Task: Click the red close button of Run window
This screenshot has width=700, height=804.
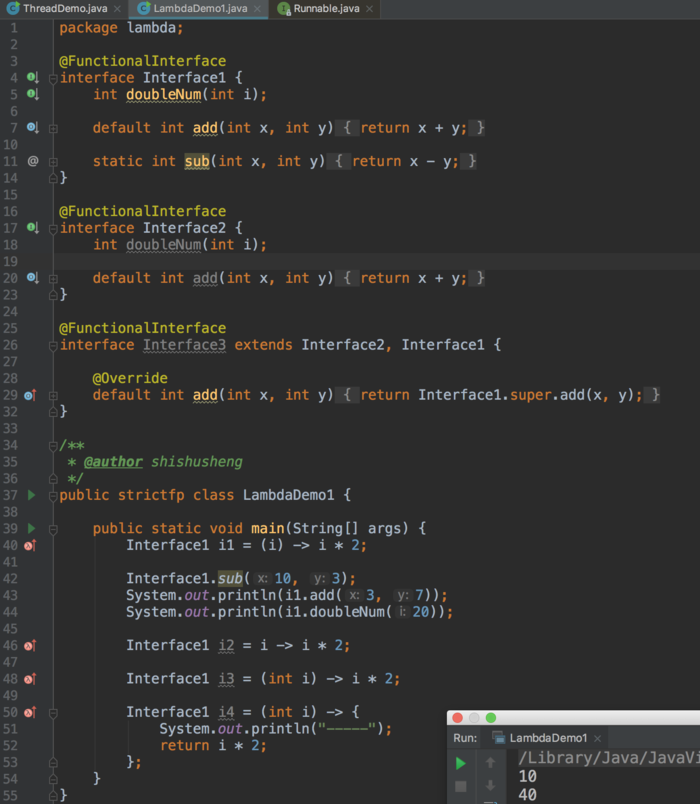Action: tap(457, 718)
